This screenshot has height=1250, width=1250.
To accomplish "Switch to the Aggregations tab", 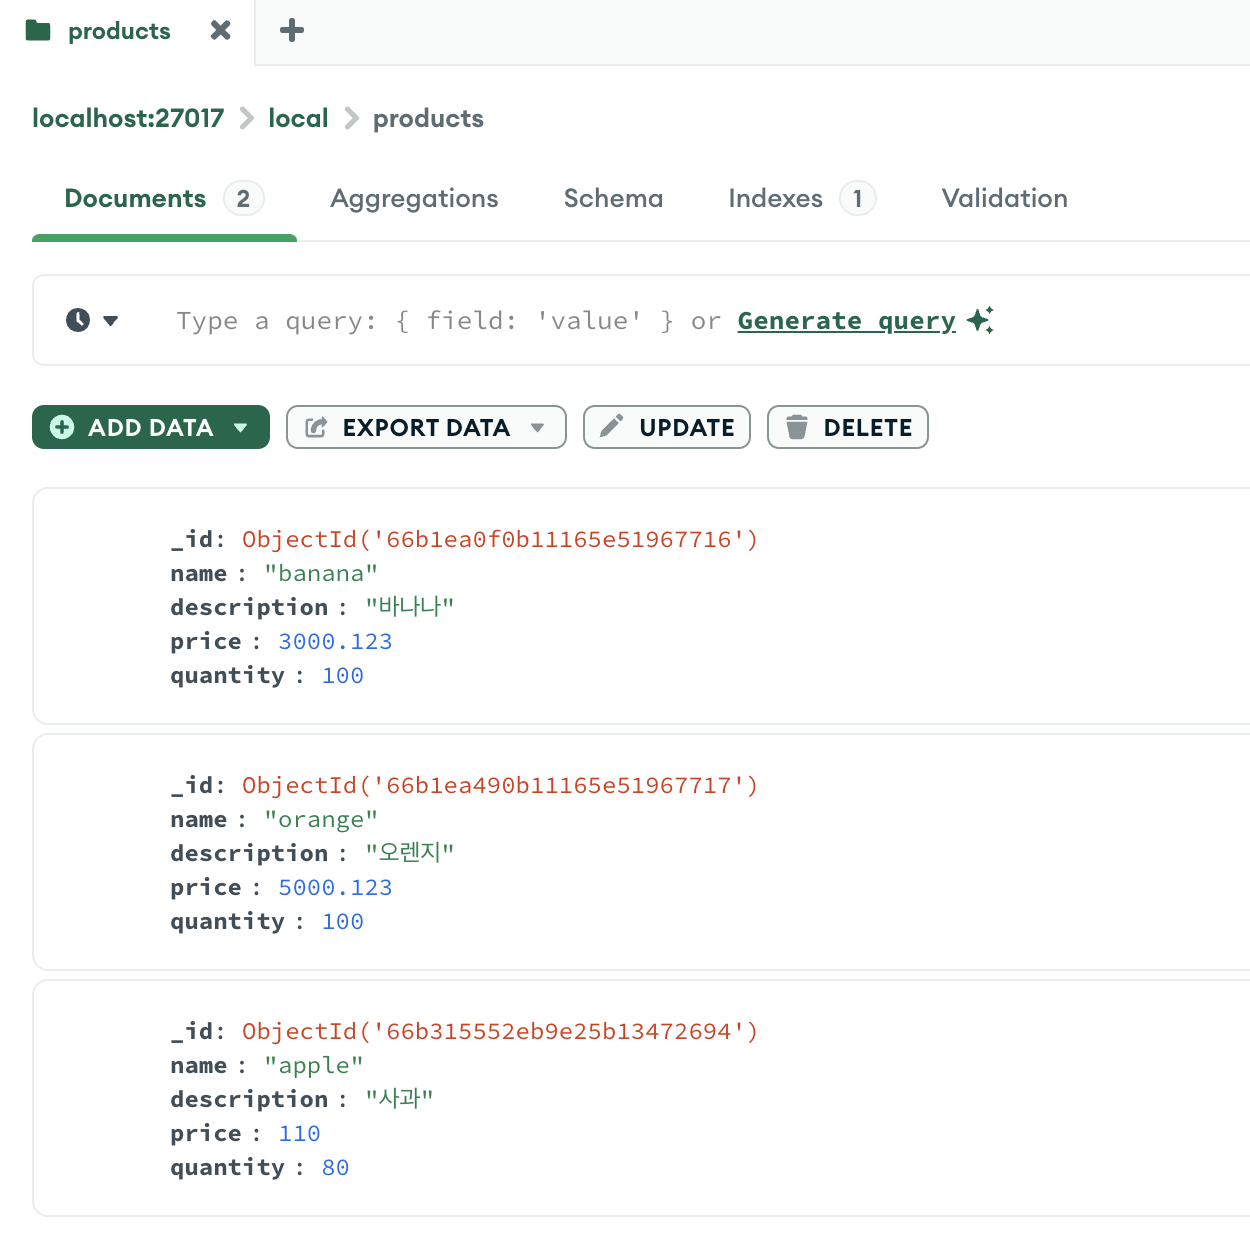I will pyautogui.click(x=414, y=198).
